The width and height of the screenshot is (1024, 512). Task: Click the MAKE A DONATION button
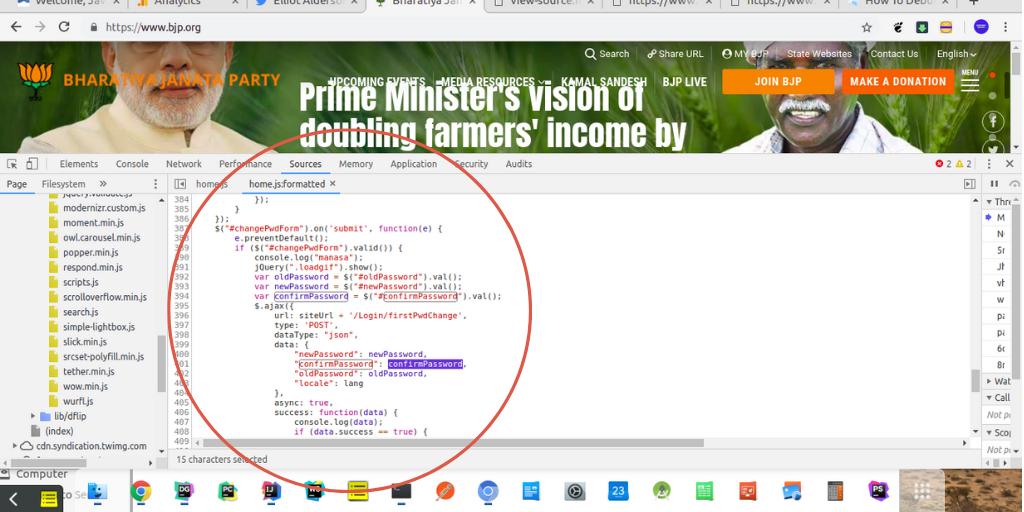pyautogui.click(x=898, y=82)
